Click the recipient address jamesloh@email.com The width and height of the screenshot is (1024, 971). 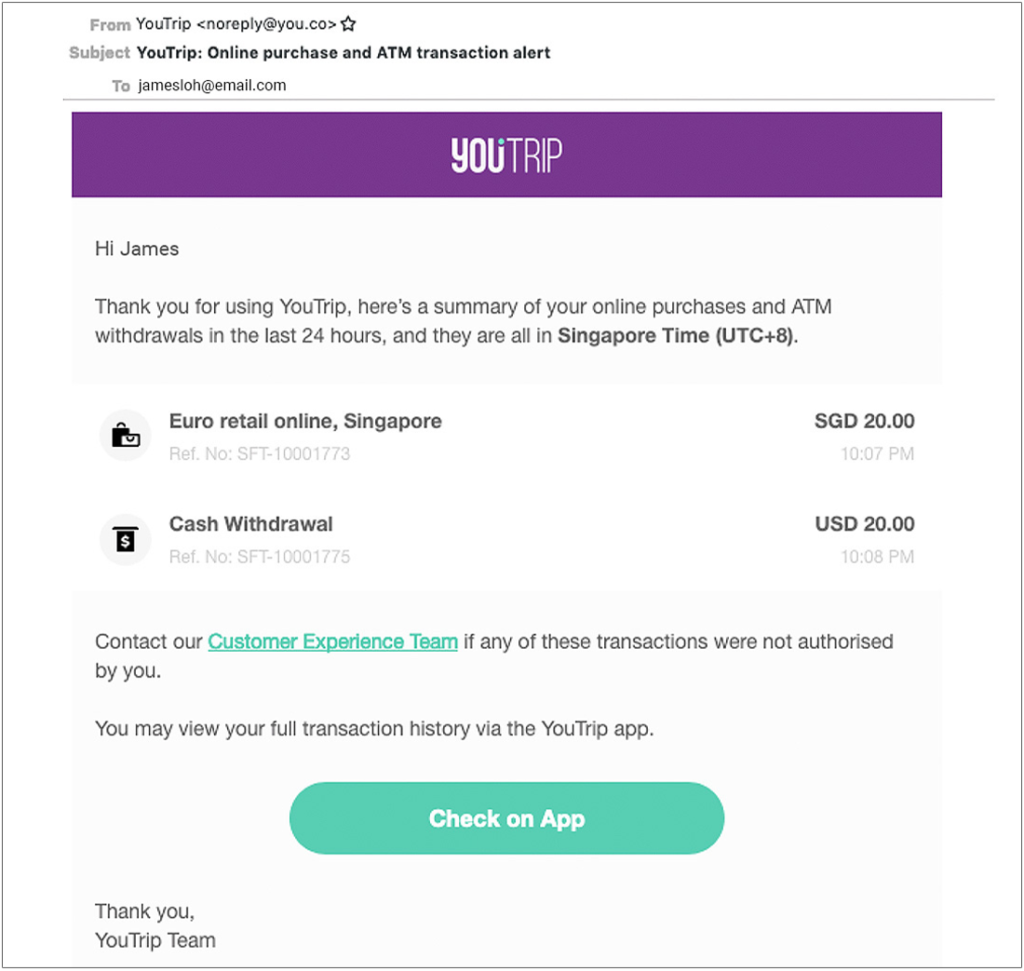(212, 86)
